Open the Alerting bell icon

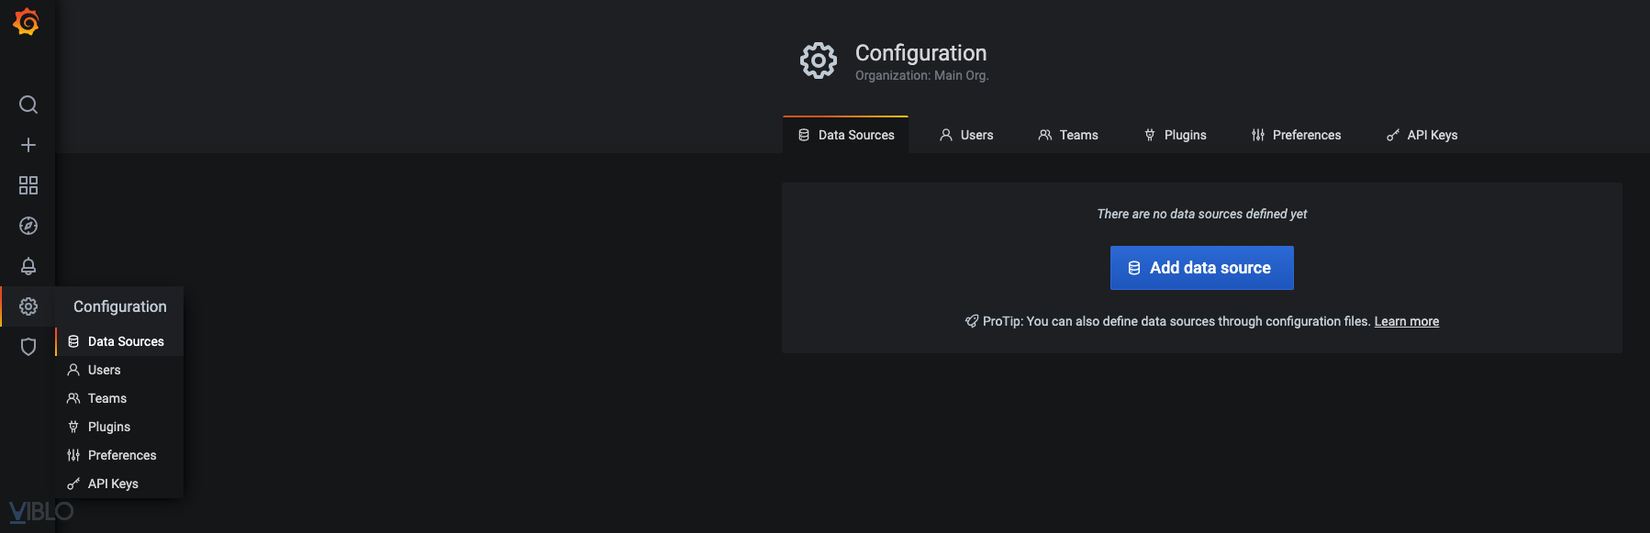28,266
